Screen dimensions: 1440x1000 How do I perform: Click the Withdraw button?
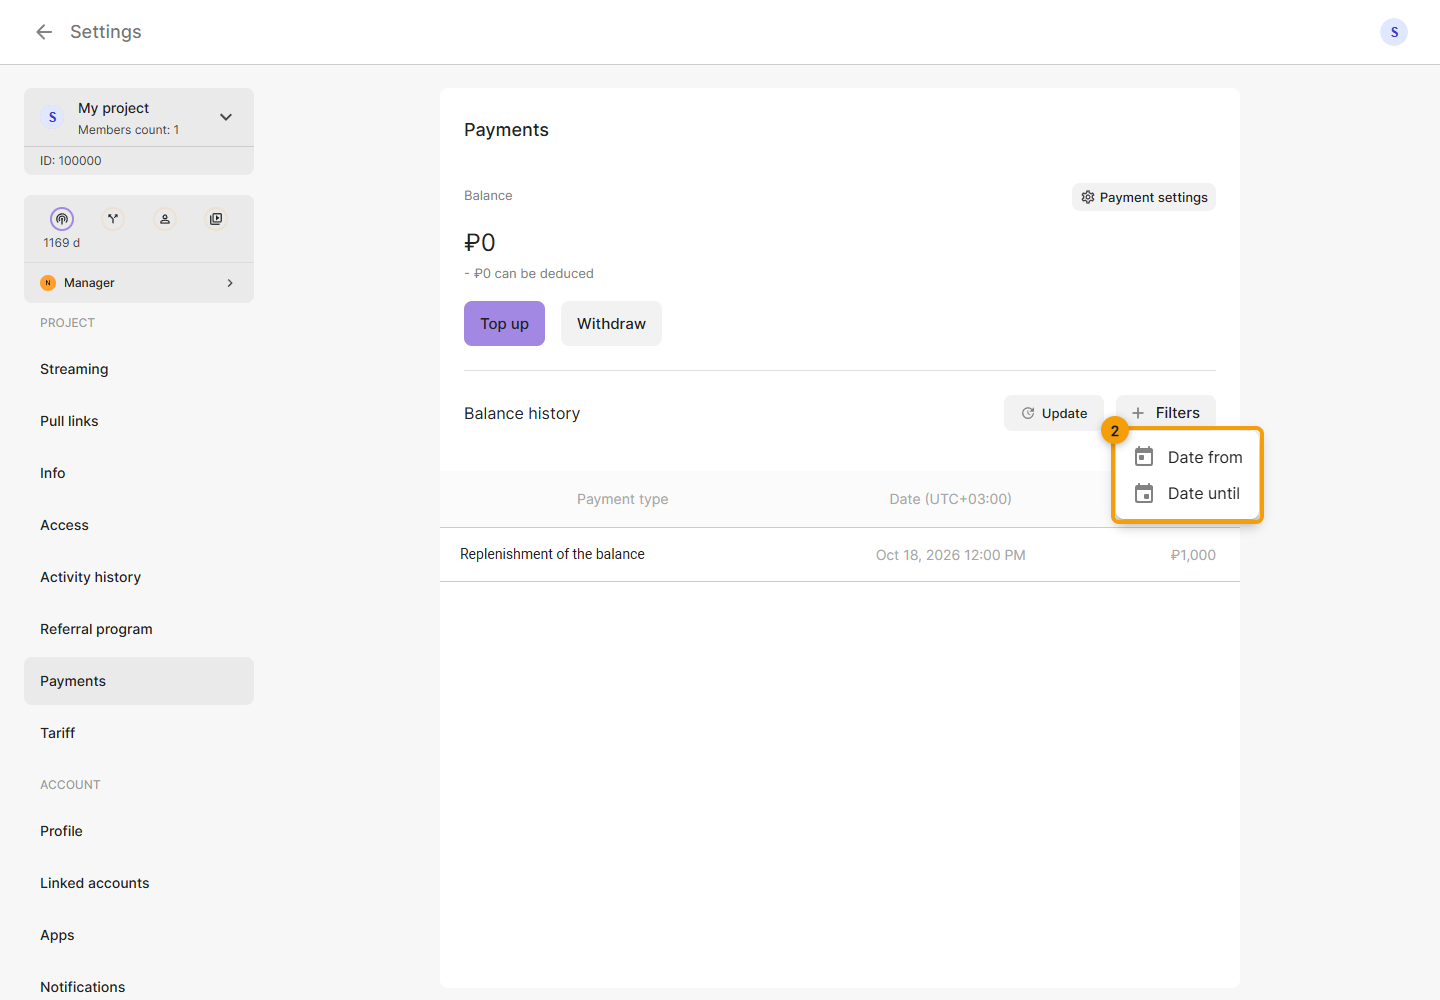click(611, 324)
